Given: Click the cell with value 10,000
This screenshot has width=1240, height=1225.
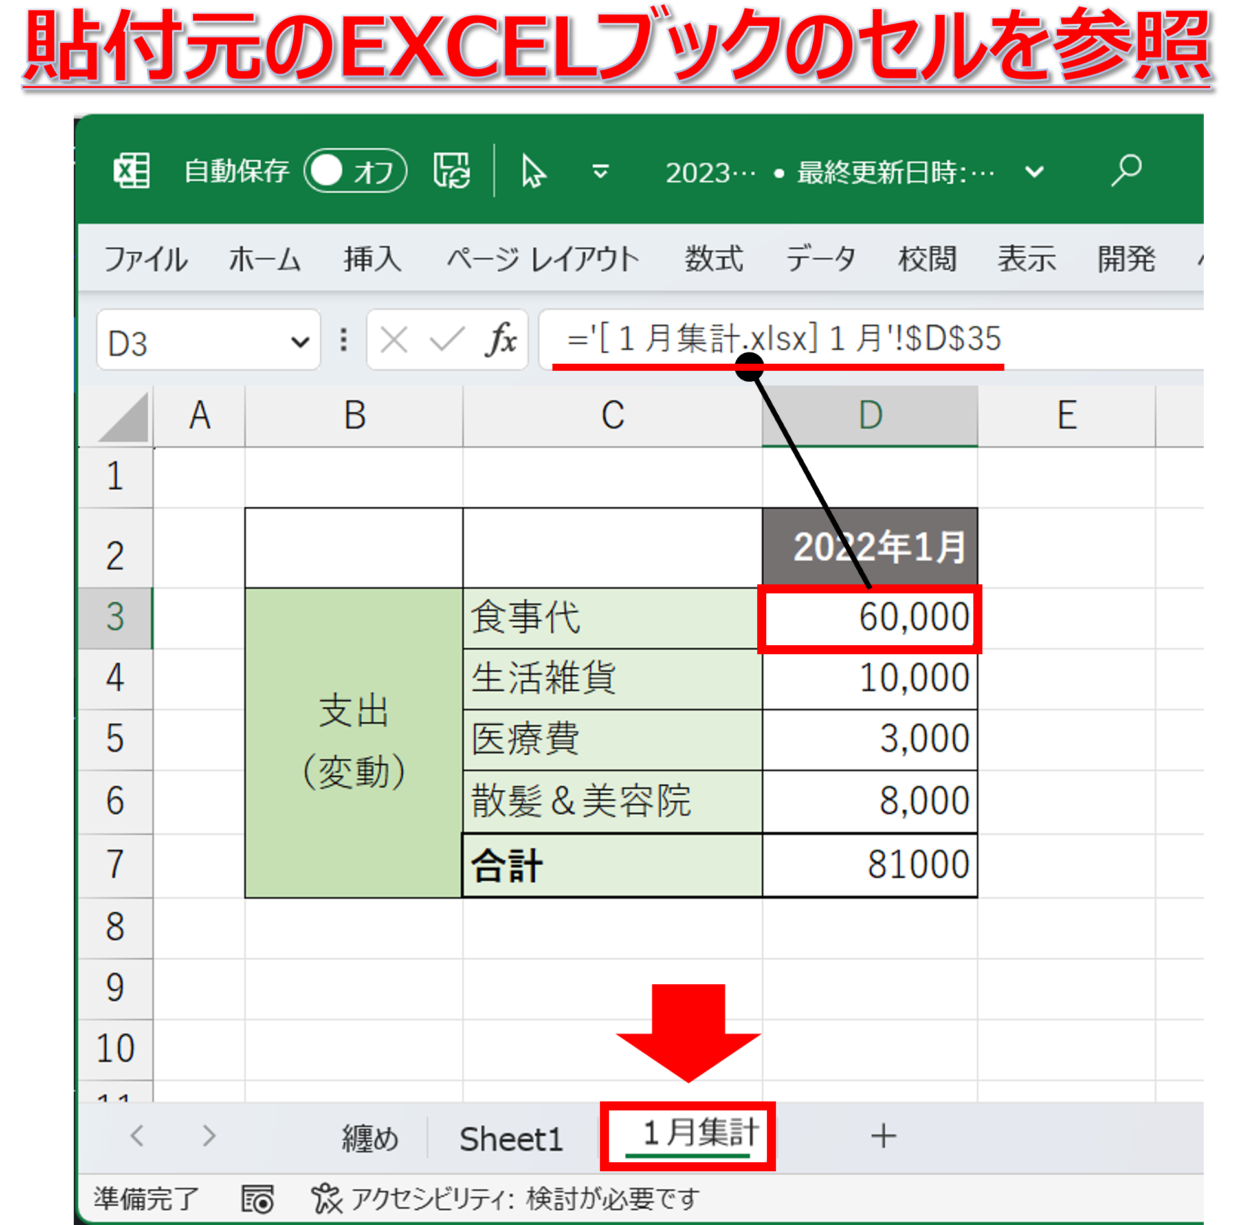Looking at the screenshot, I should [870, 679].
